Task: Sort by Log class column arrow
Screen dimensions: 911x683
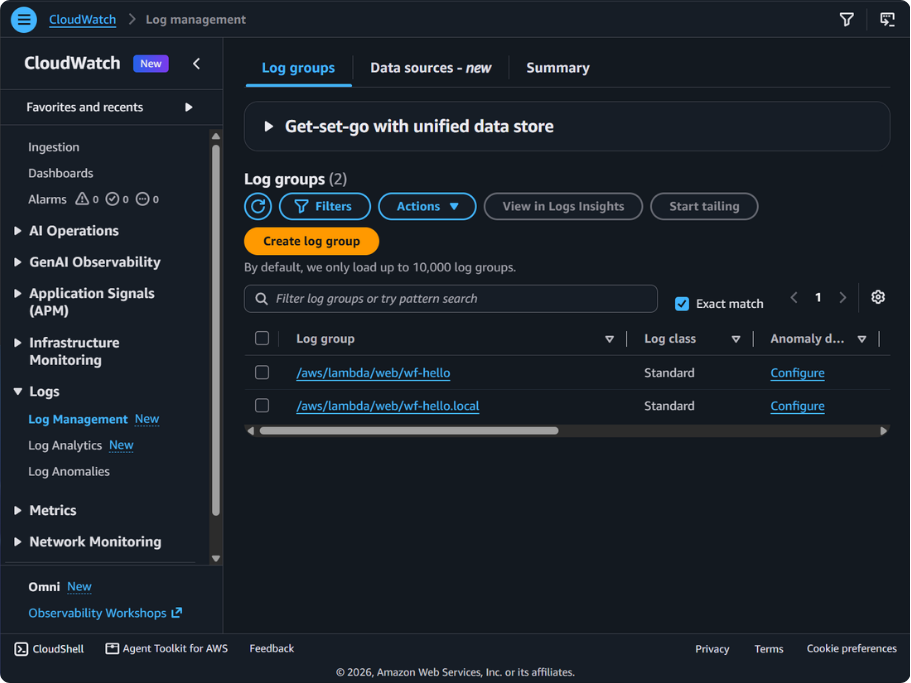Action: [736, 339]
